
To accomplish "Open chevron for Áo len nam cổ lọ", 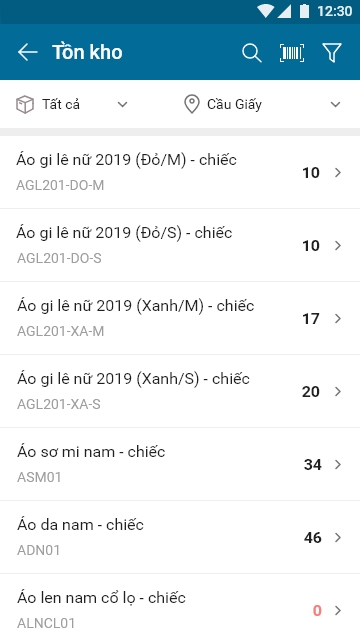I will [x=338, y=610].
